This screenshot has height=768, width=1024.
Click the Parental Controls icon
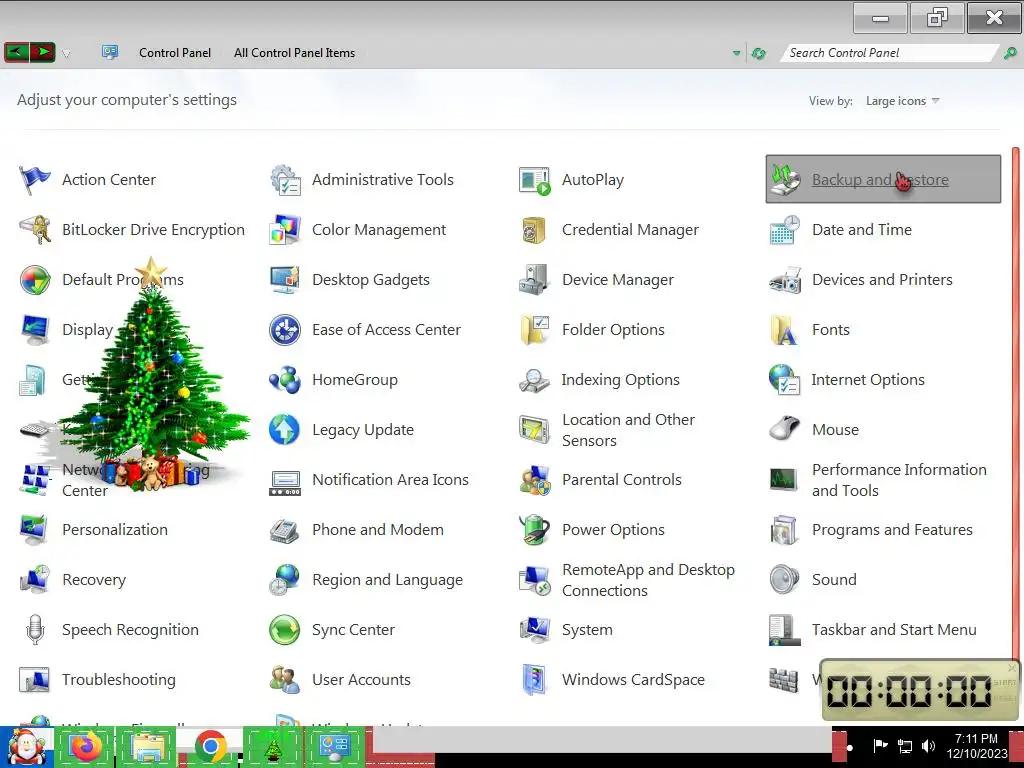tap(535, 480)
